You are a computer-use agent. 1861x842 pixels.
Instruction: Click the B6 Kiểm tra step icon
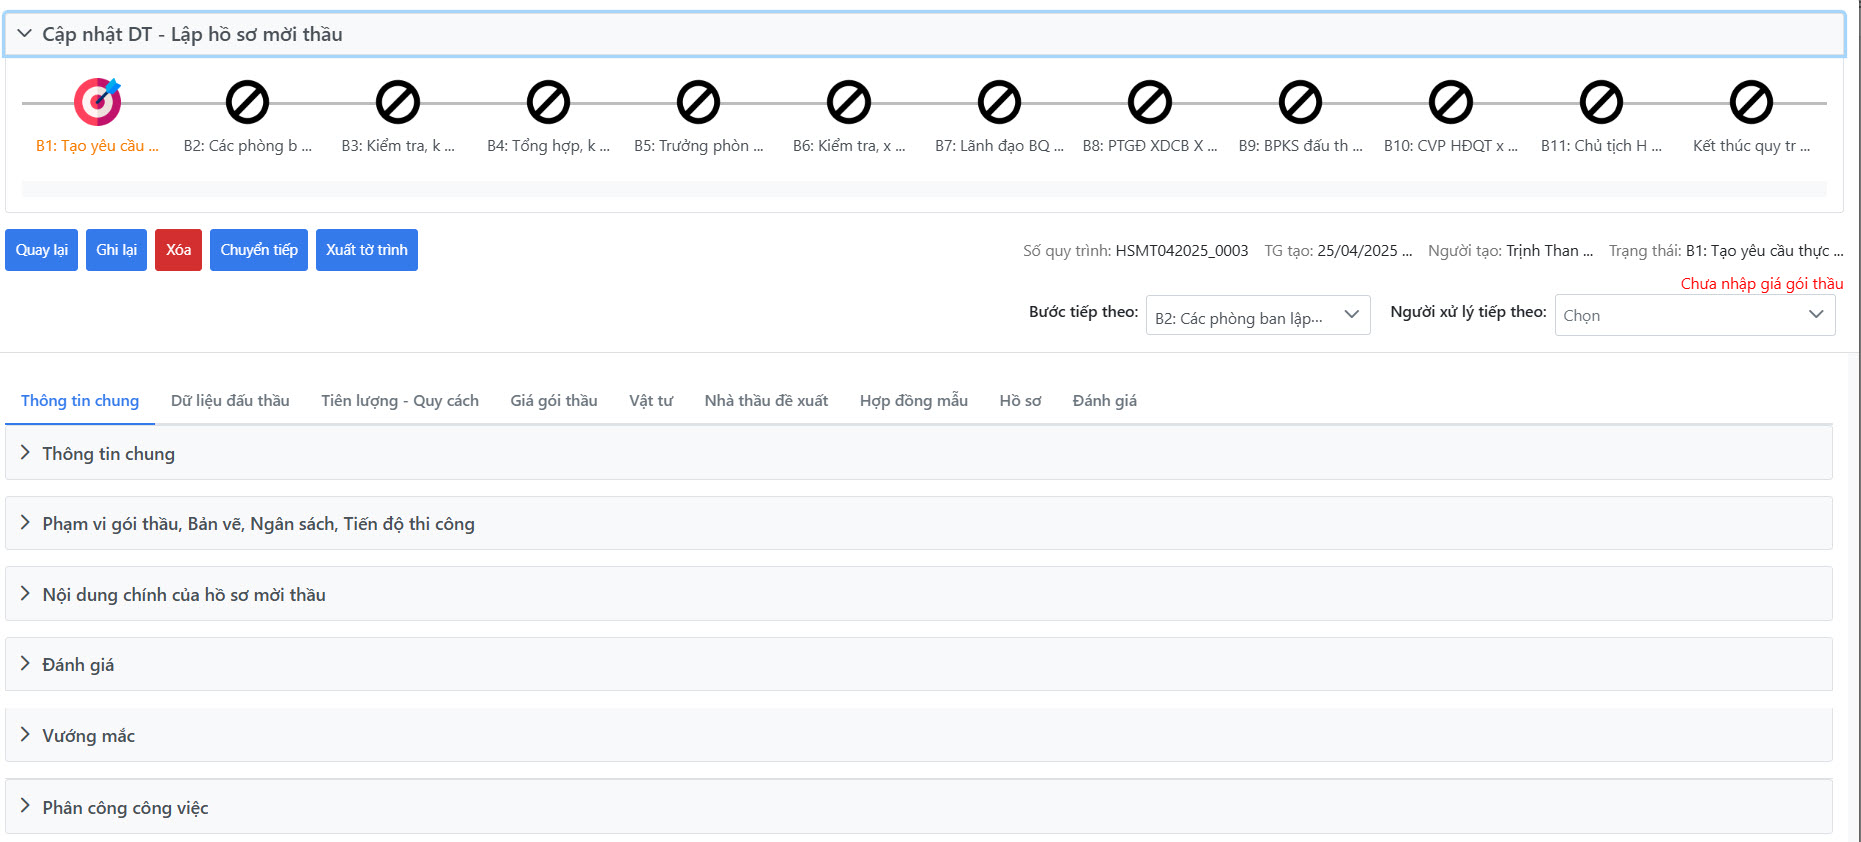coord(849,102)
